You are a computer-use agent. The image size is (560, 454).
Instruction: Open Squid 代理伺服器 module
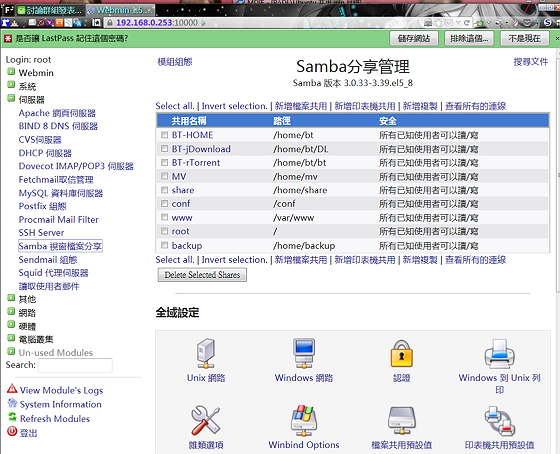tap(54, 273)
